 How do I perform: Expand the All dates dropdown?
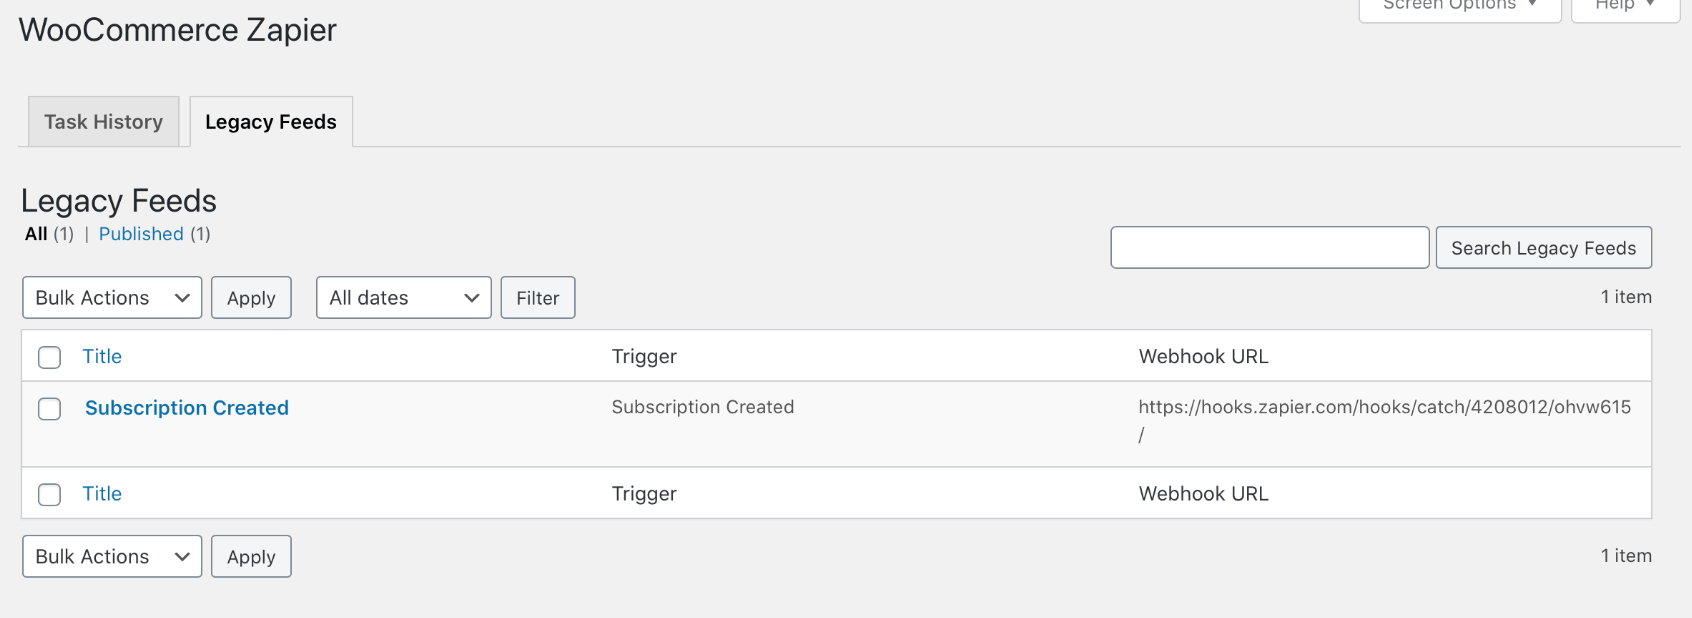pyautogui.click(x=403, y=298)
